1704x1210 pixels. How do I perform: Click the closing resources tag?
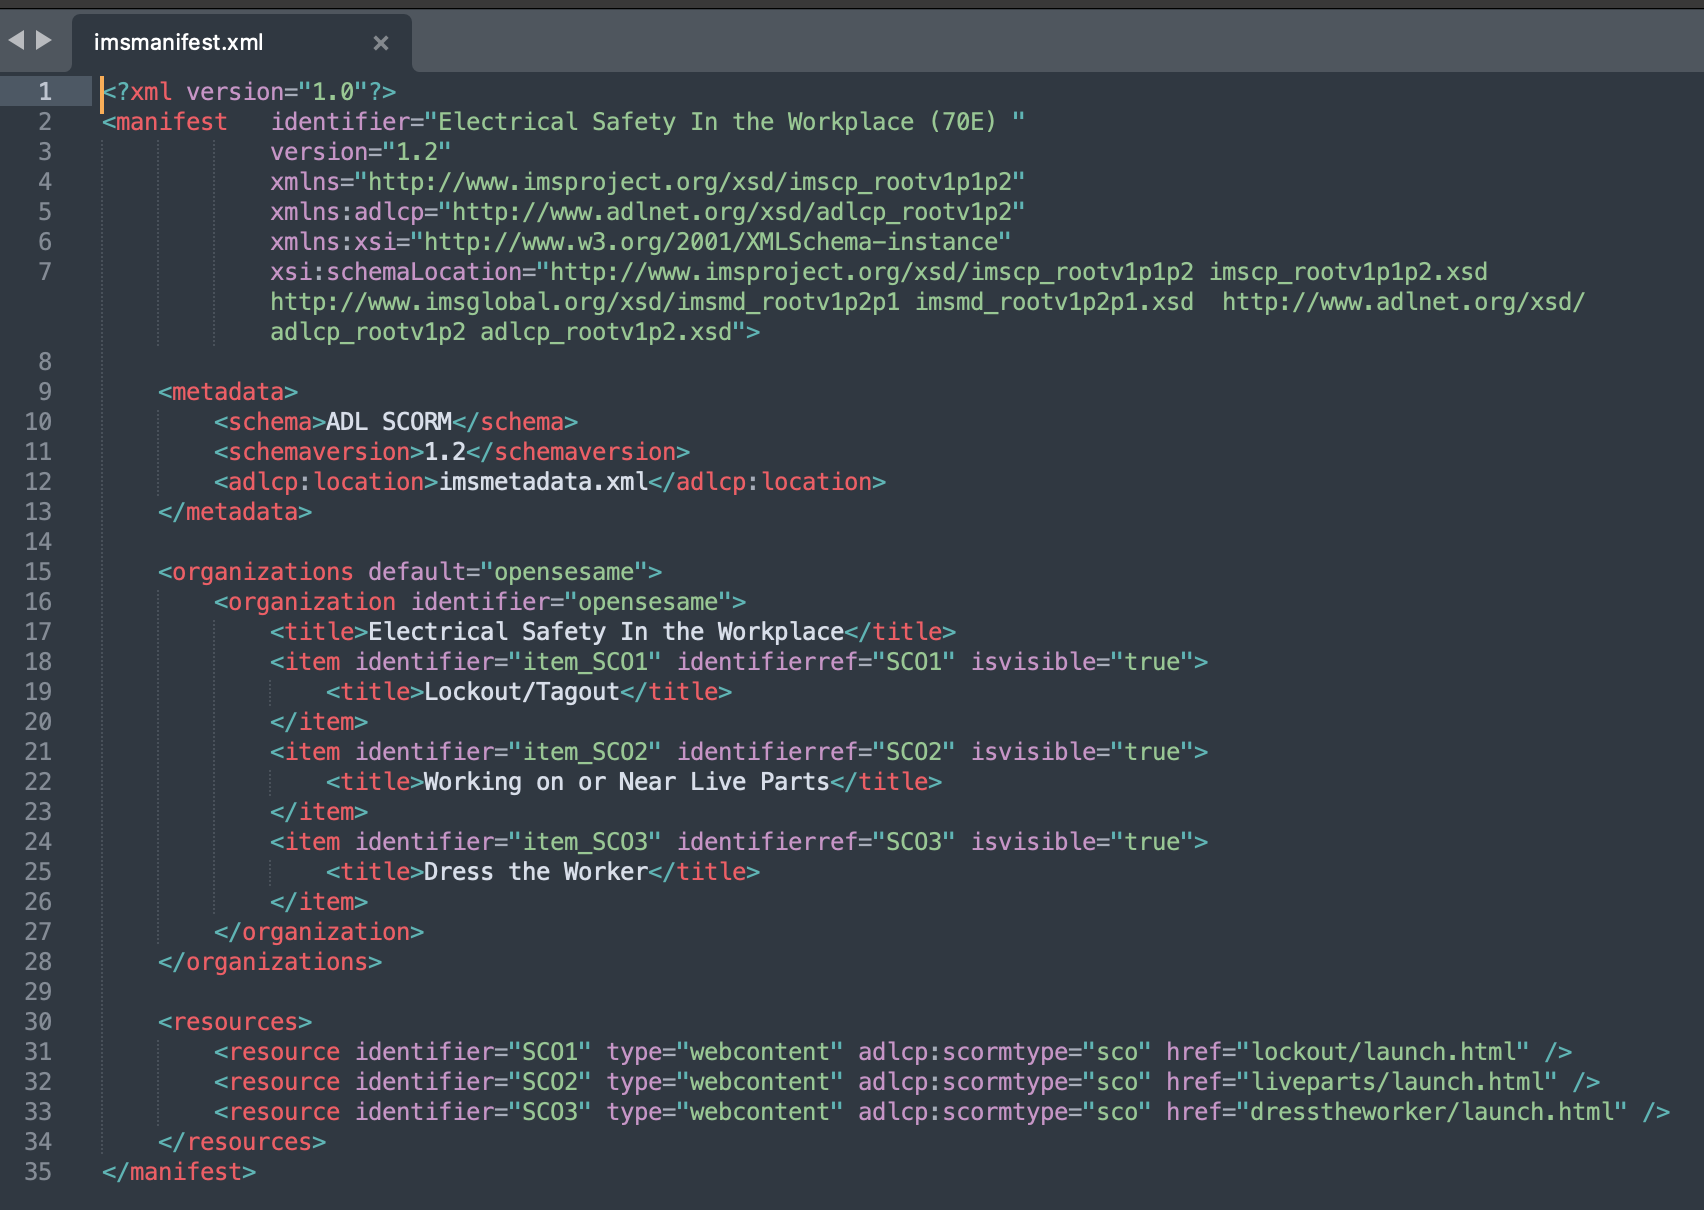click(242, 1142)
